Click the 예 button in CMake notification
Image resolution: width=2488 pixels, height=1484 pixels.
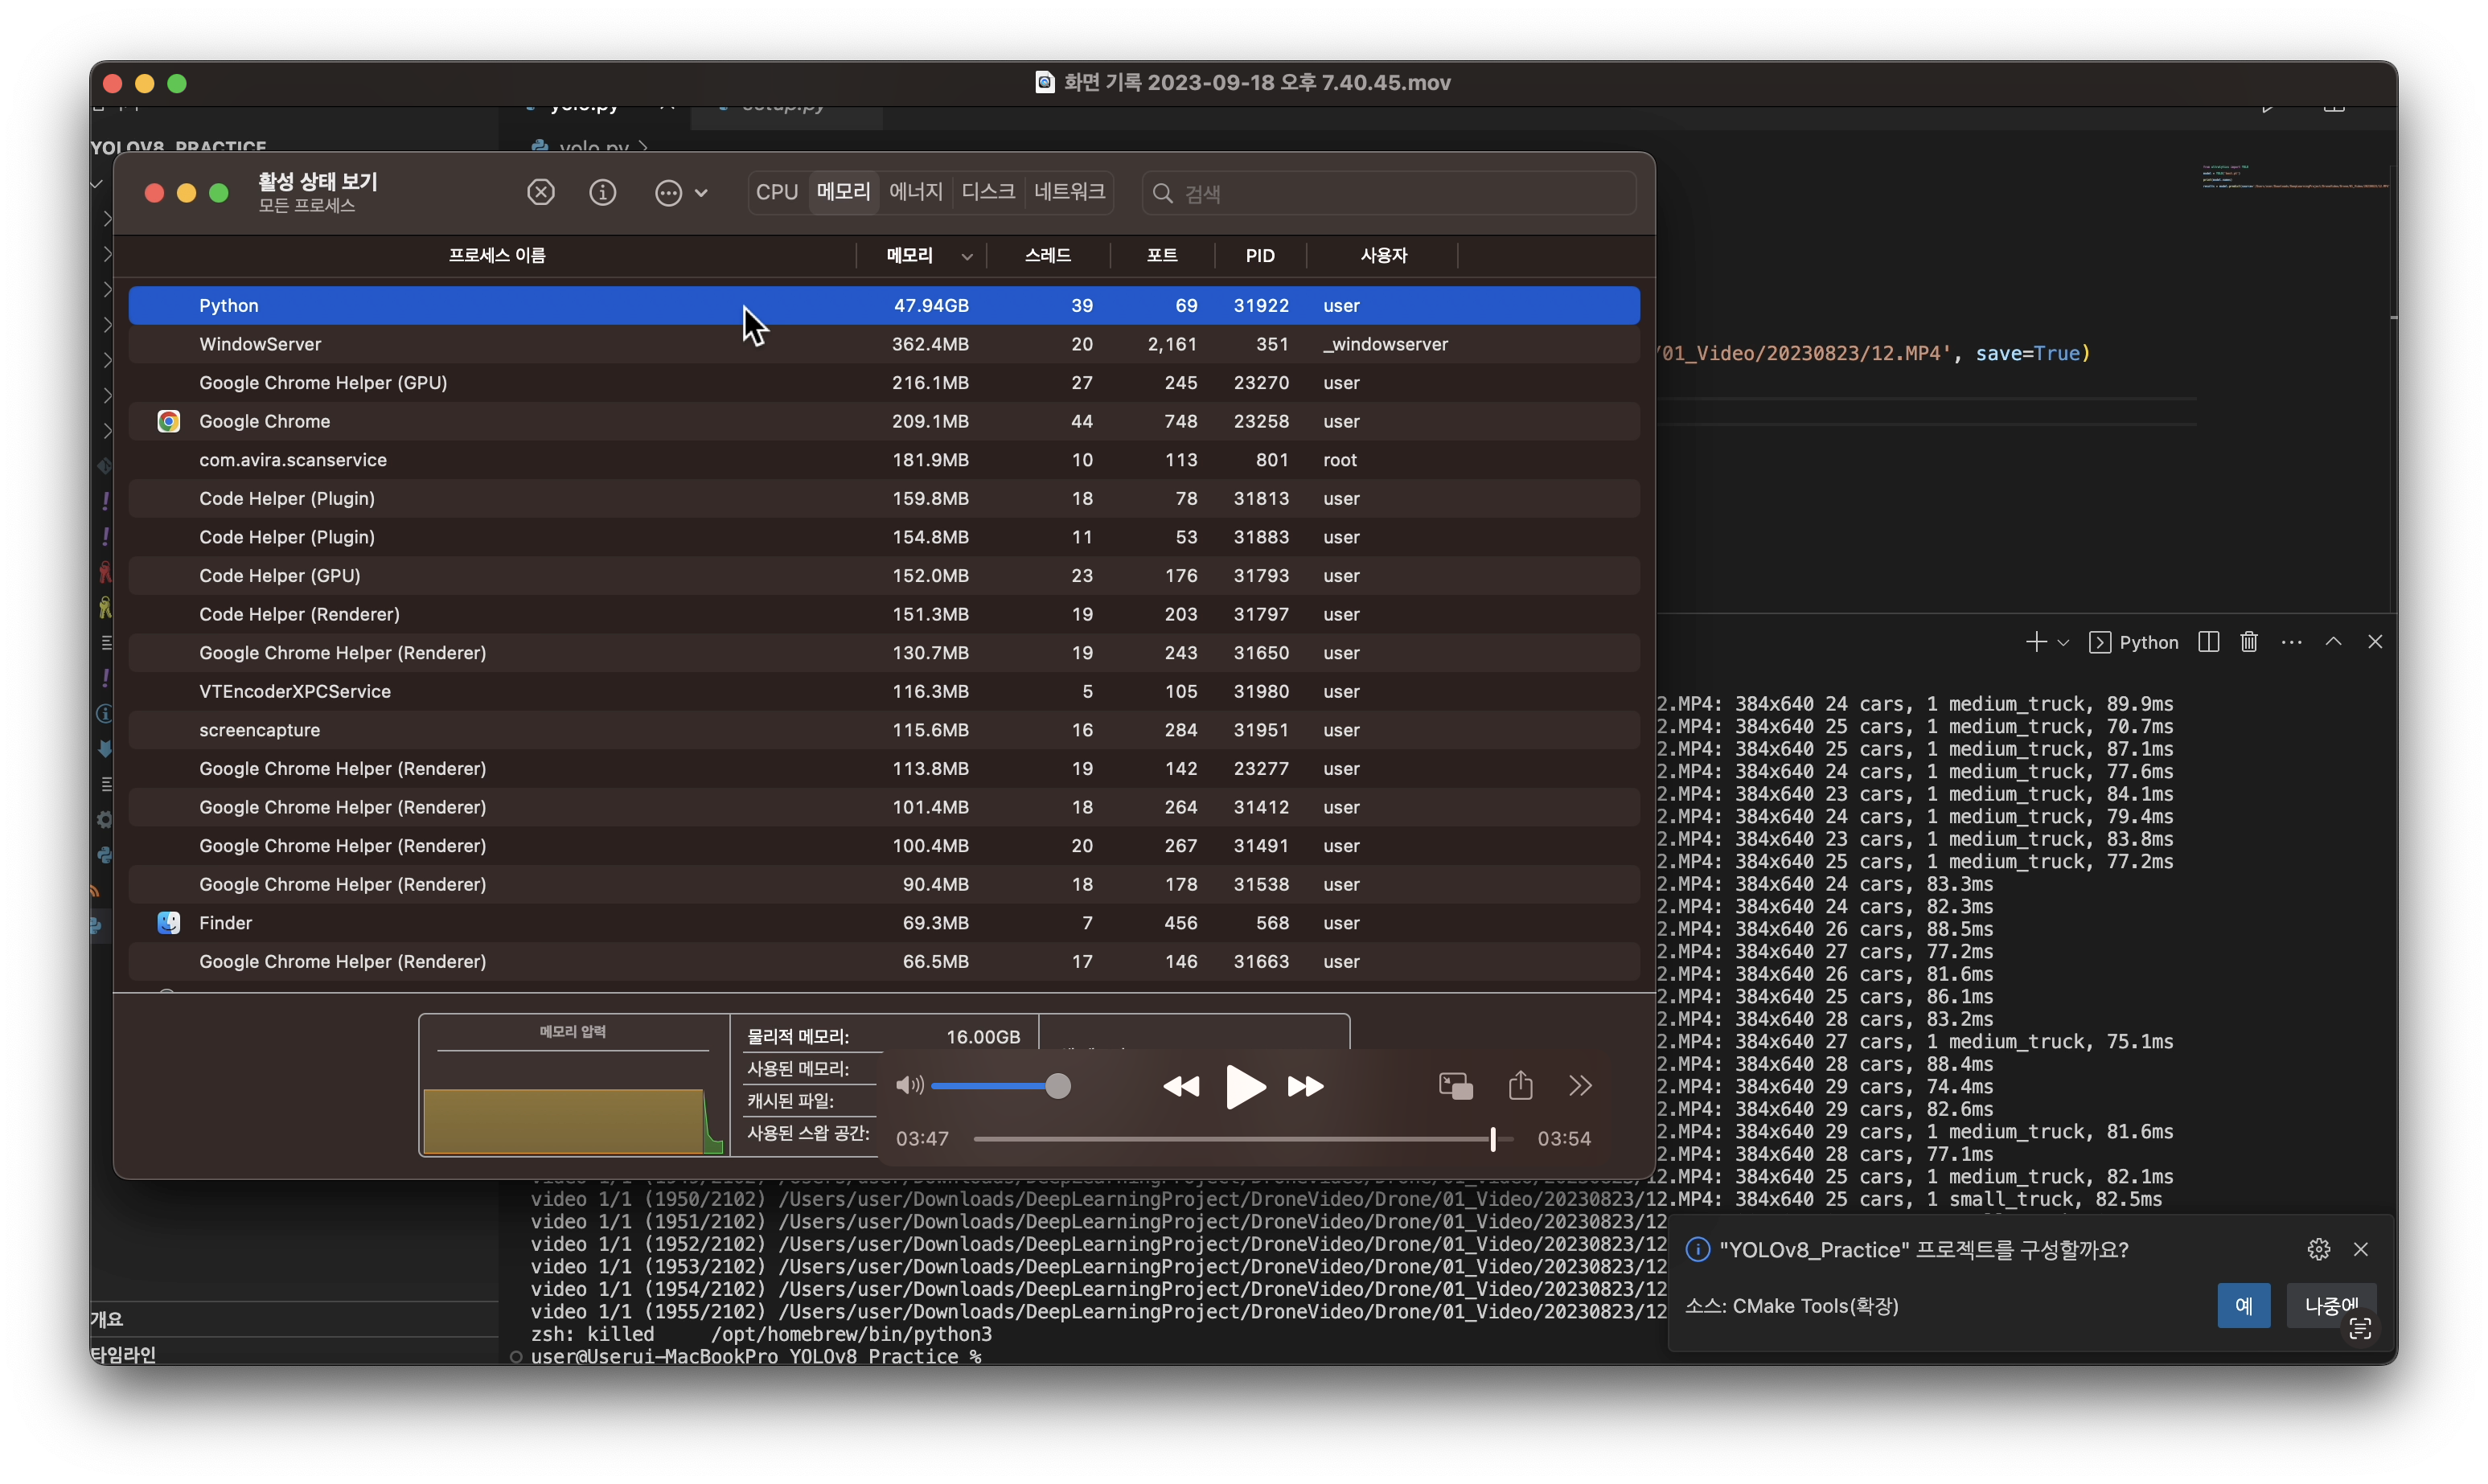pos(2243,1306)
